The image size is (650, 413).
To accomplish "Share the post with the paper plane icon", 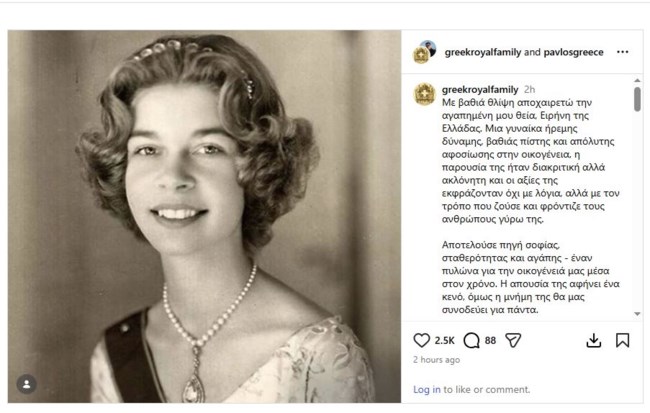I will point(513,340).
